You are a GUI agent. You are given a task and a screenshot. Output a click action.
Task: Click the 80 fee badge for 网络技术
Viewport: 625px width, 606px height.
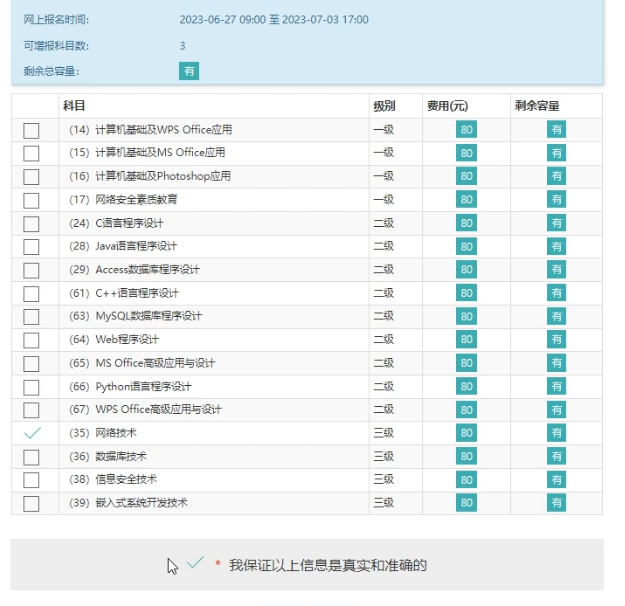point(466,433)
